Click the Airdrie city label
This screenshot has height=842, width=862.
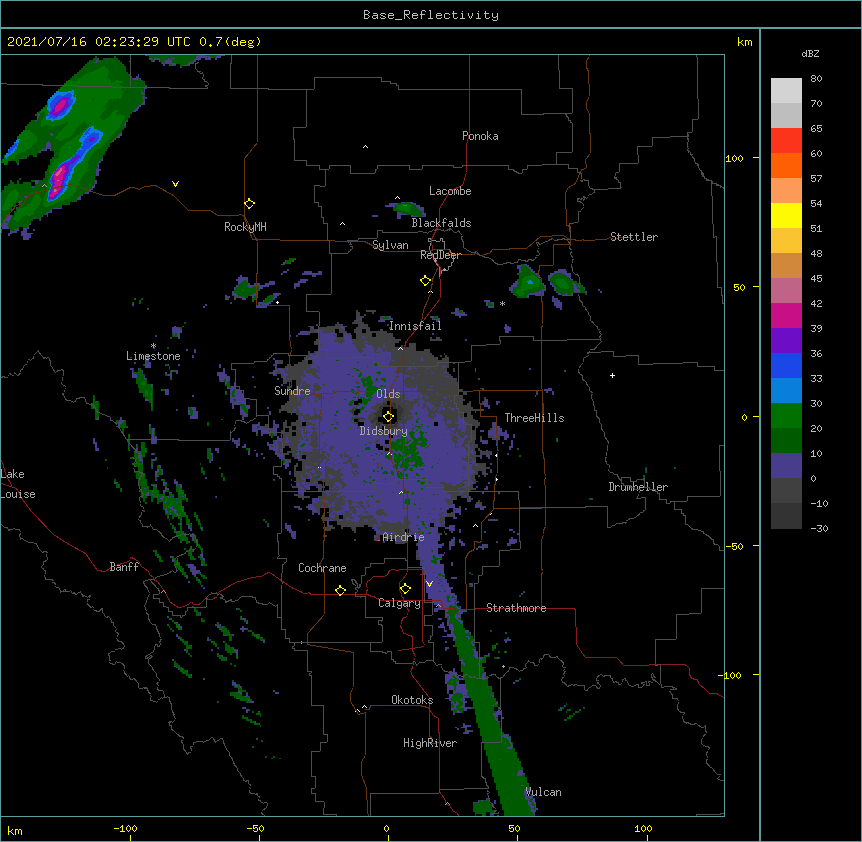coord(403,537)
